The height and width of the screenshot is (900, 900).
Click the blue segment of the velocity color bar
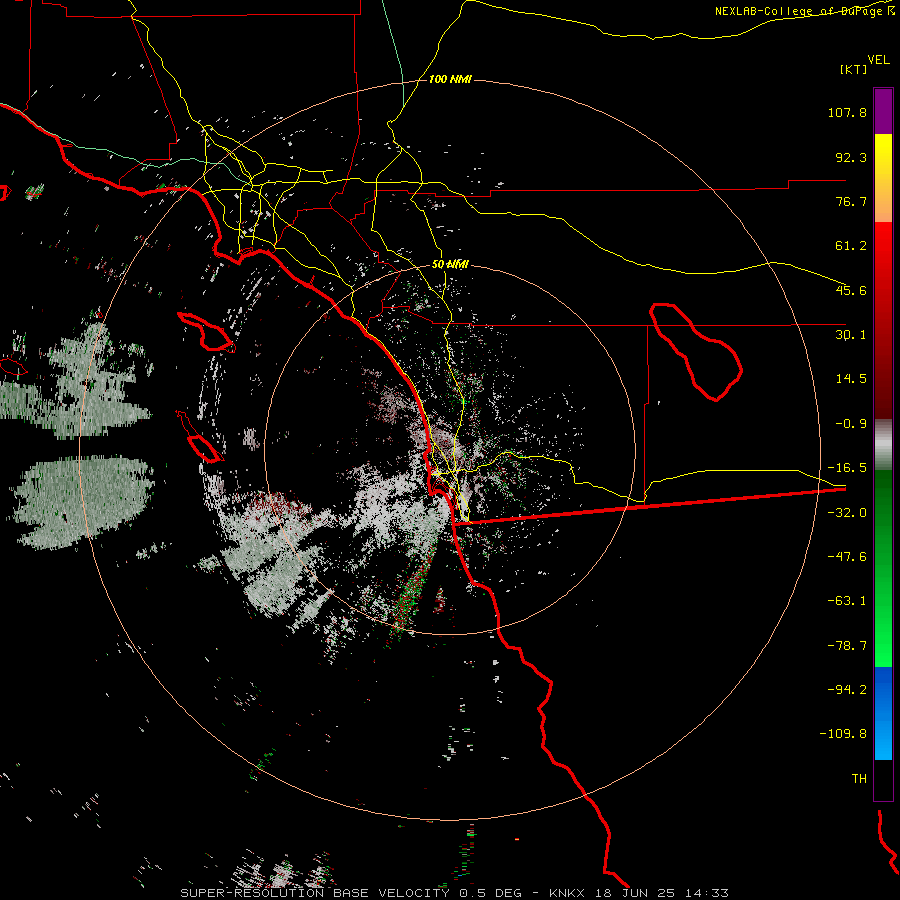tap(883, 713)
